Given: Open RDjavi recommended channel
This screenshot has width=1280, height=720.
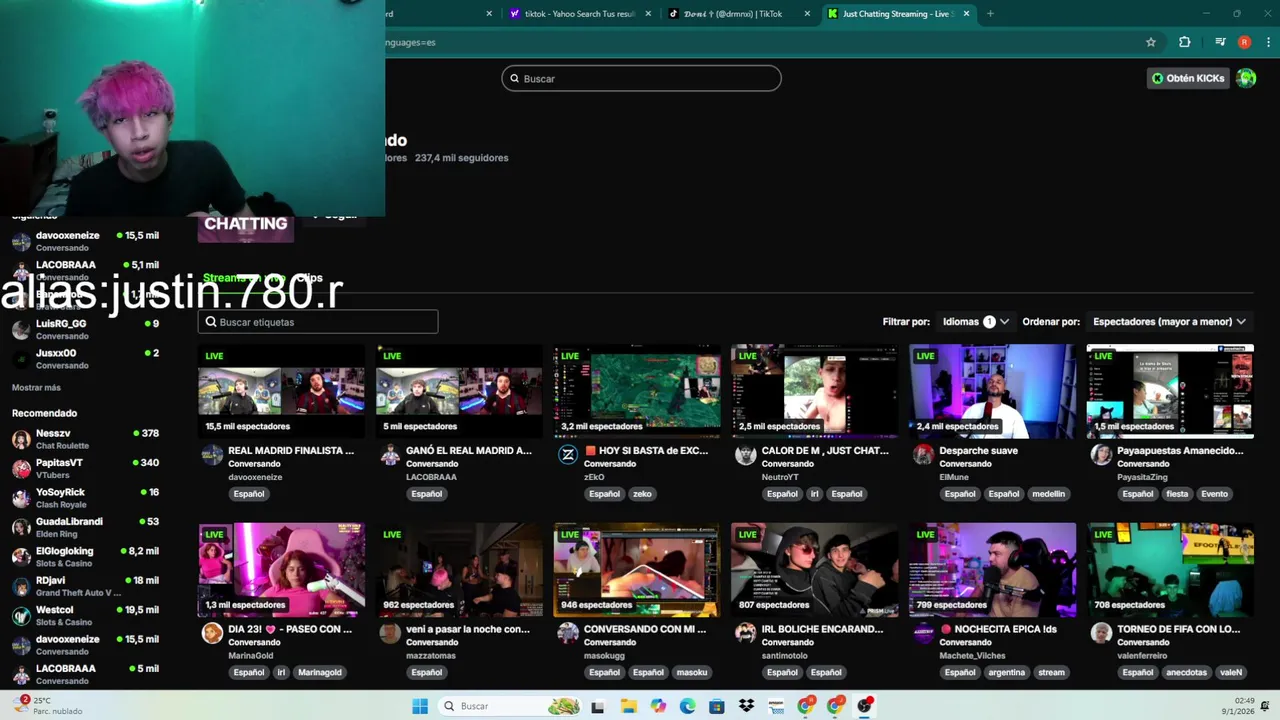Looking at the screenshot, I should 85,586.
